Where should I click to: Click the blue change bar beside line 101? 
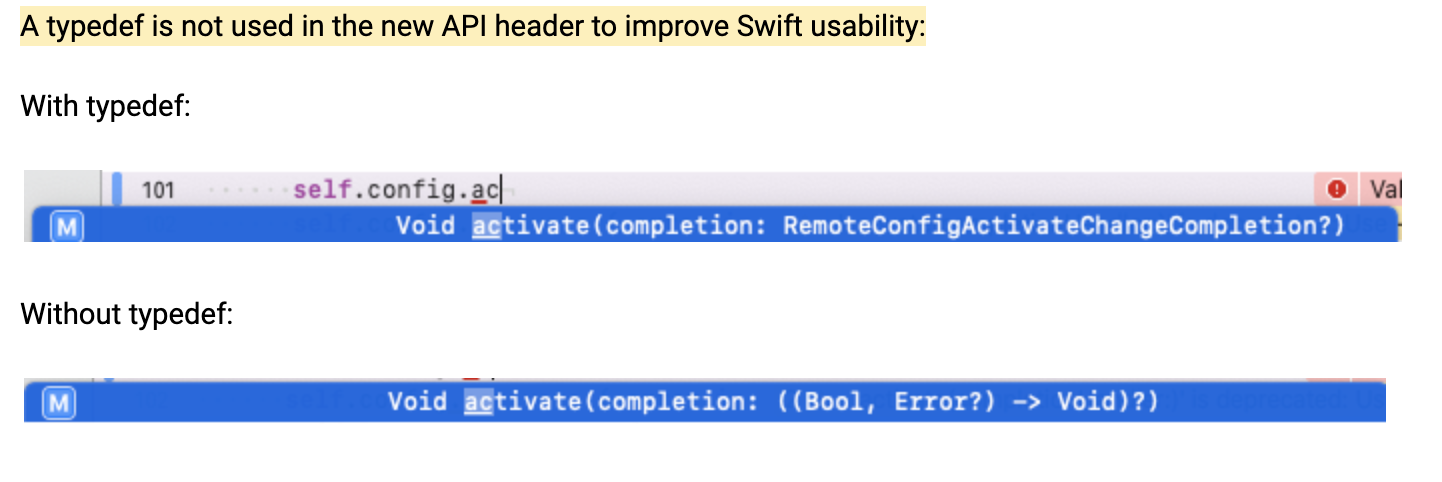point(117,189)
